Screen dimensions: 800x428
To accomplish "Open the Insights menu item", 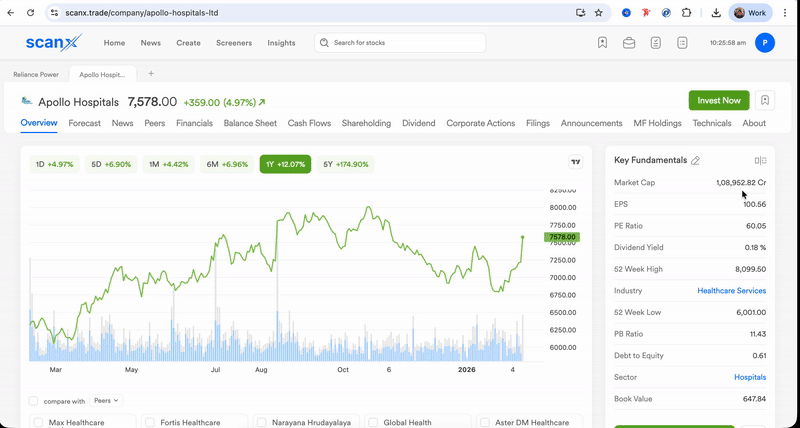I will click(x=281, y=43).
